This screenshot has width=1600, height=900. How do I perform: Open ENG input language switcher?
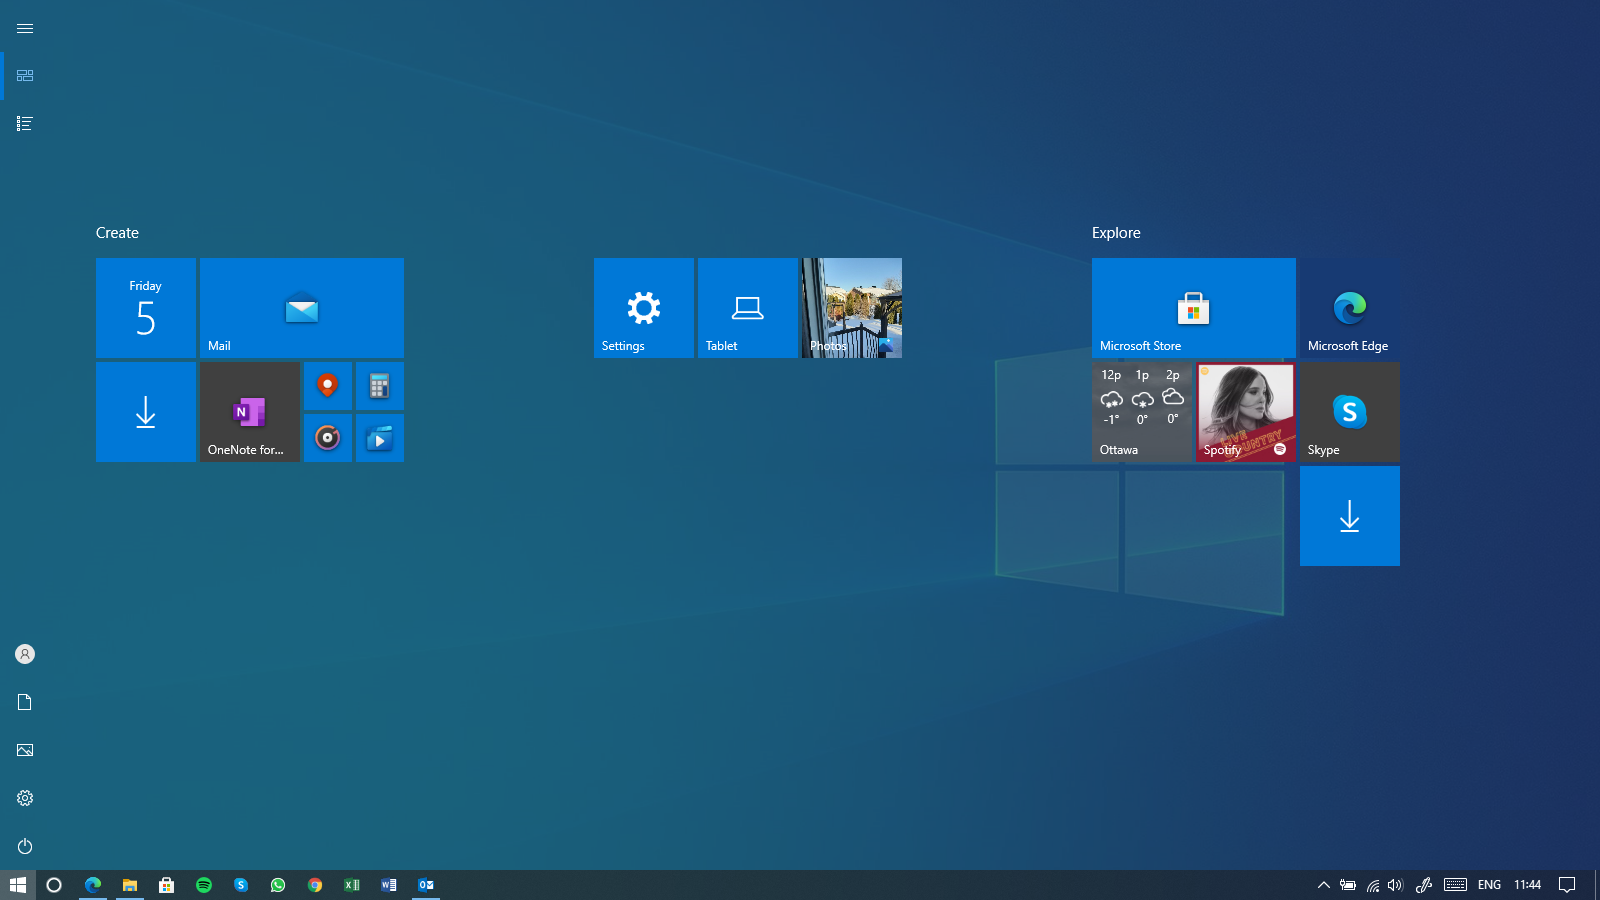point(1489,885)
